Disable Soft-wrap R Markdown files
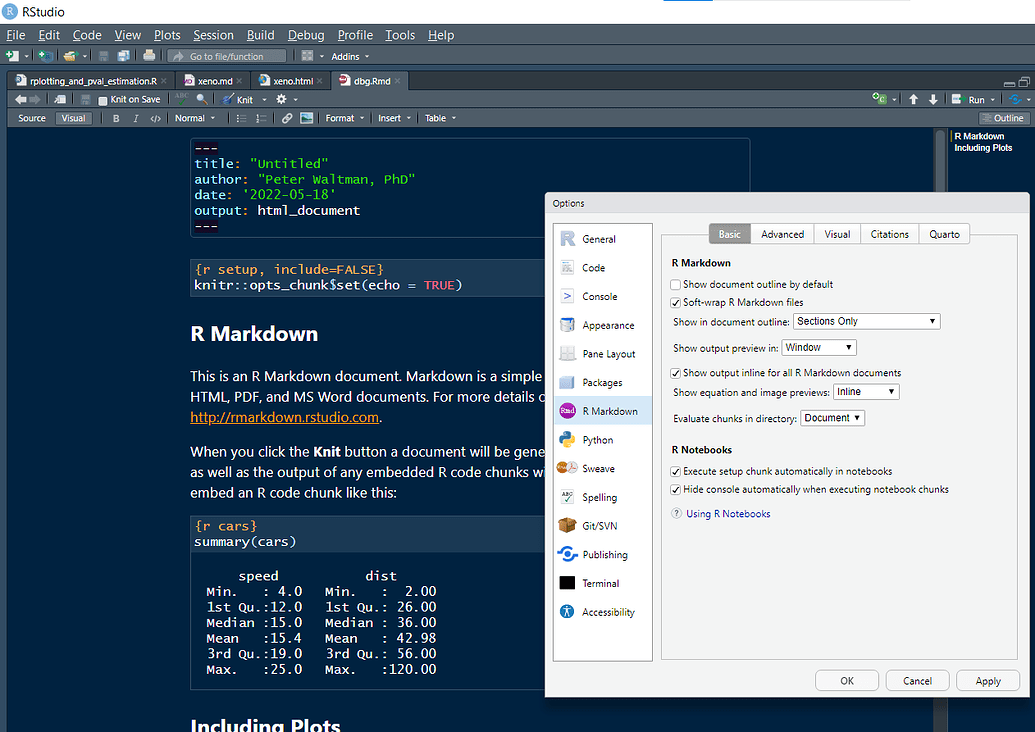 click(x=676, y=302)
